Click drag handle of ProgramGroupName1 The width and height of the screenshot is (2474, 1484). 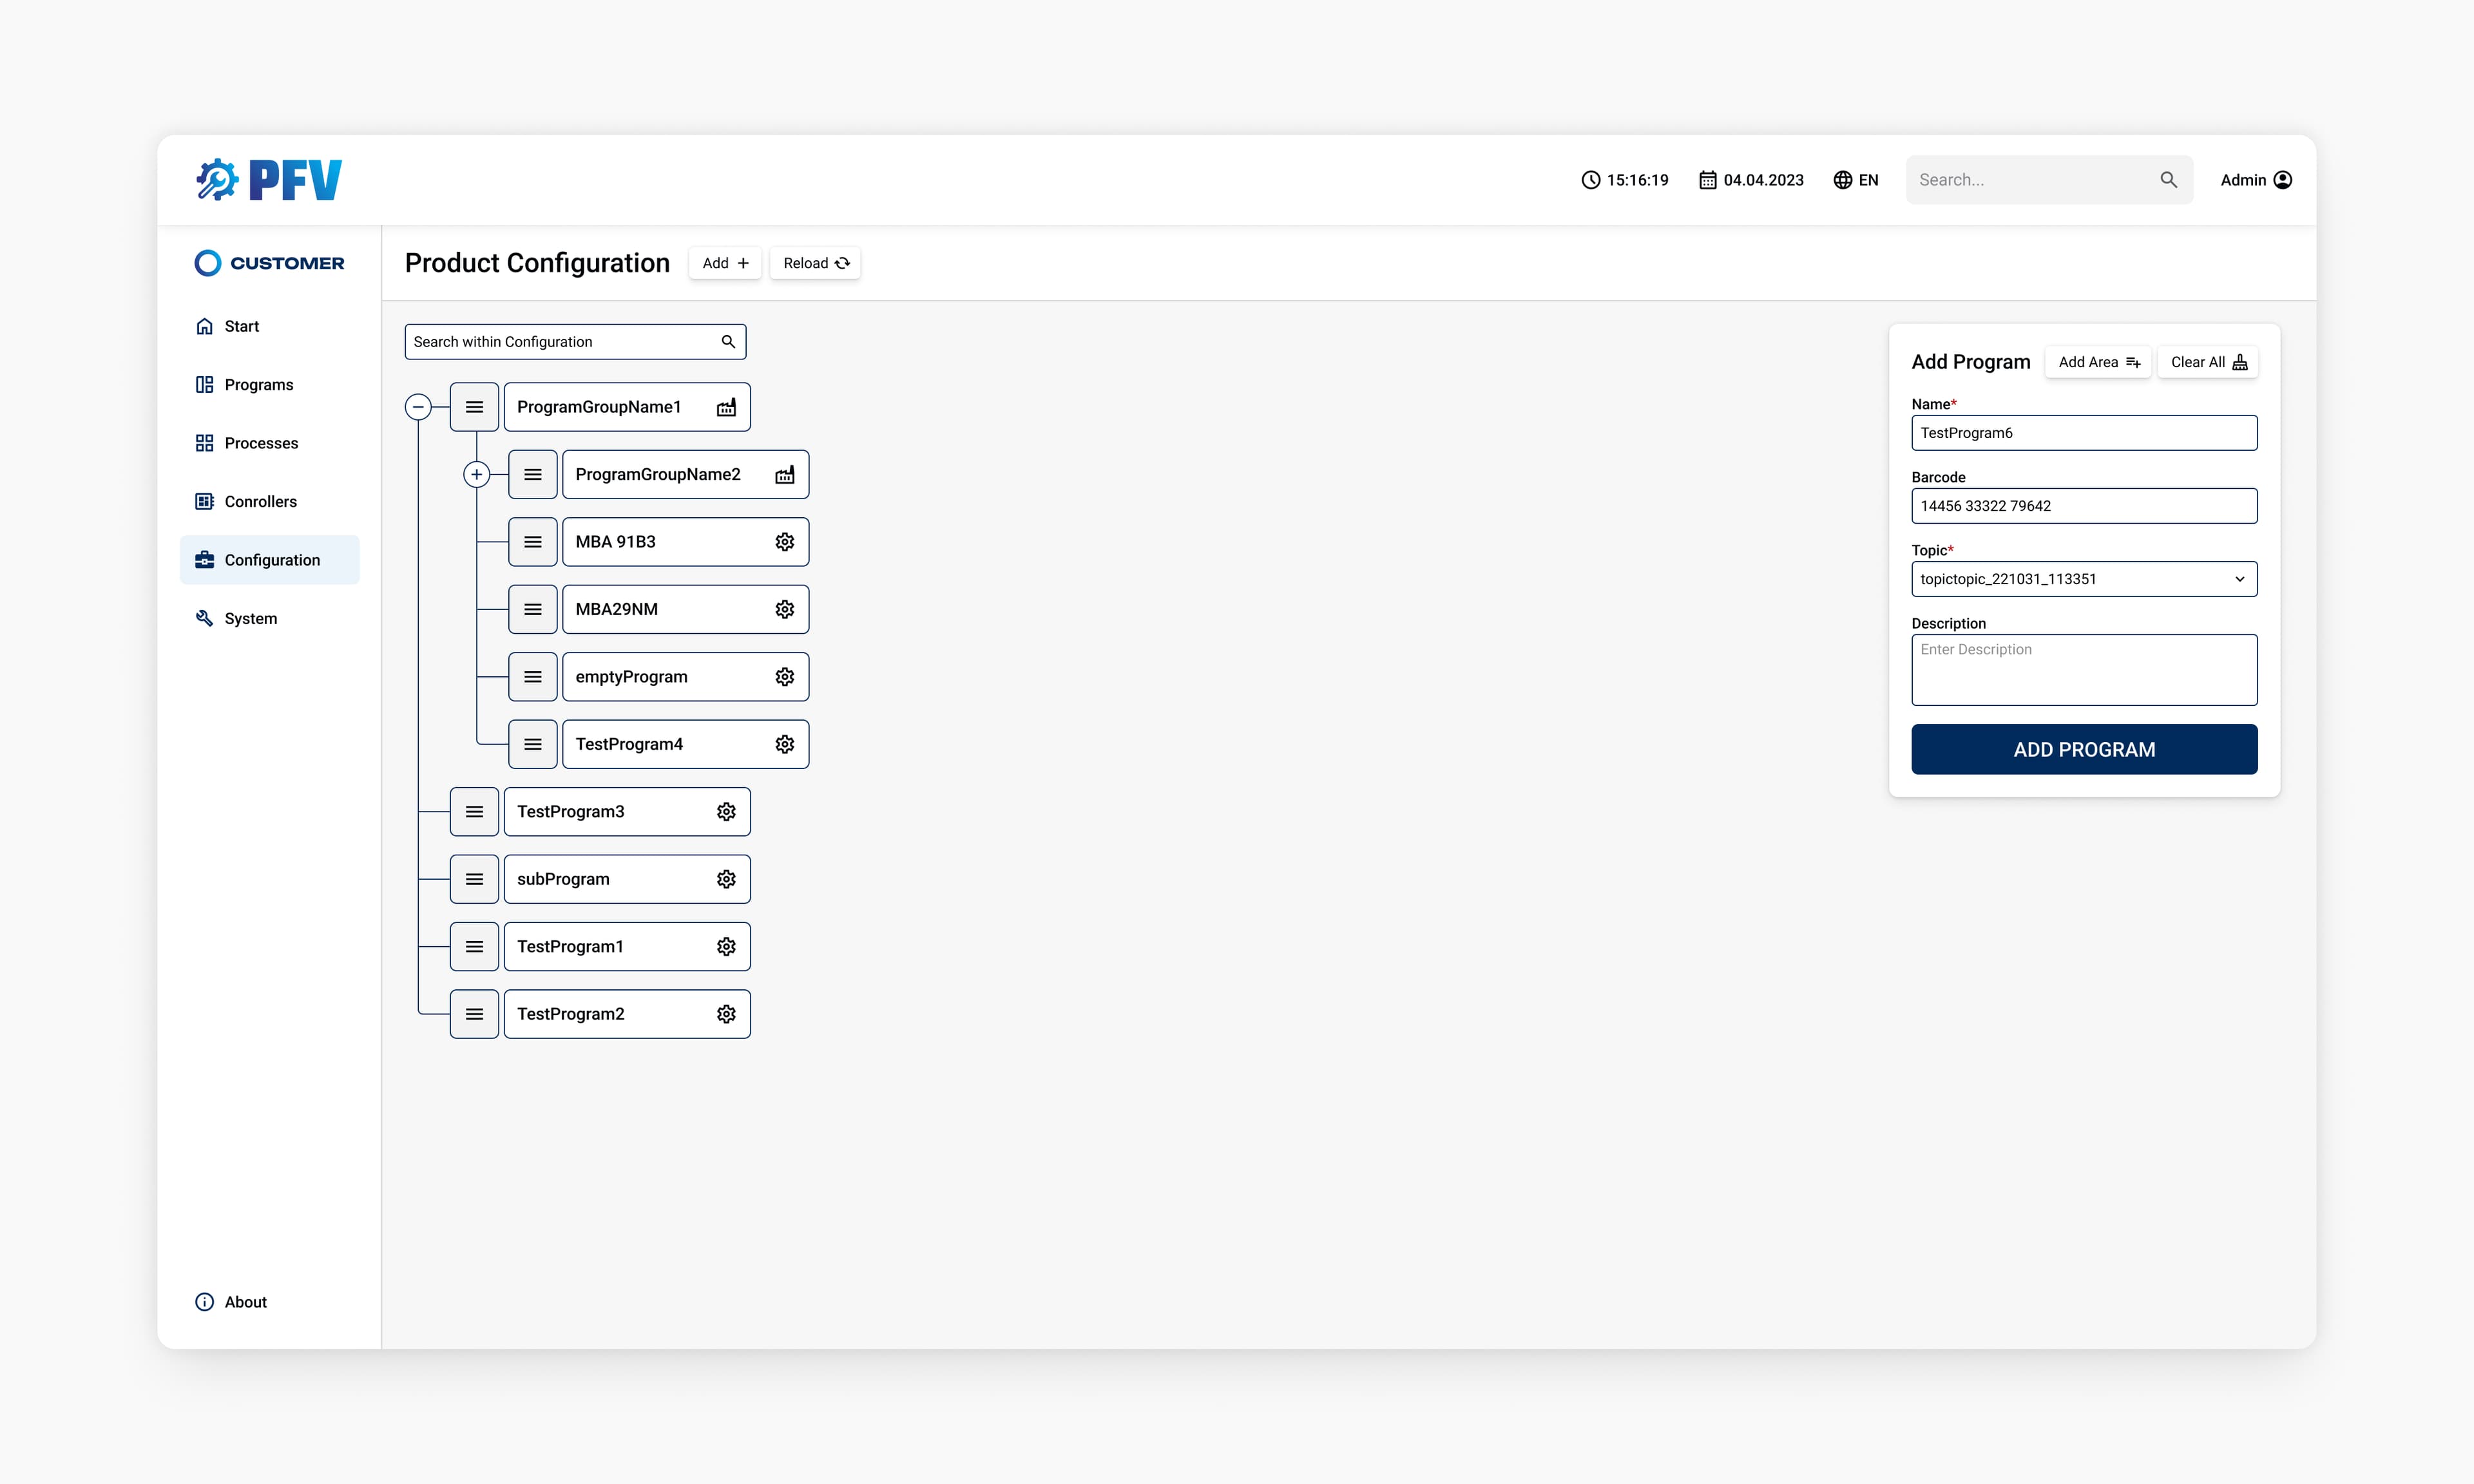click(474, 407)
